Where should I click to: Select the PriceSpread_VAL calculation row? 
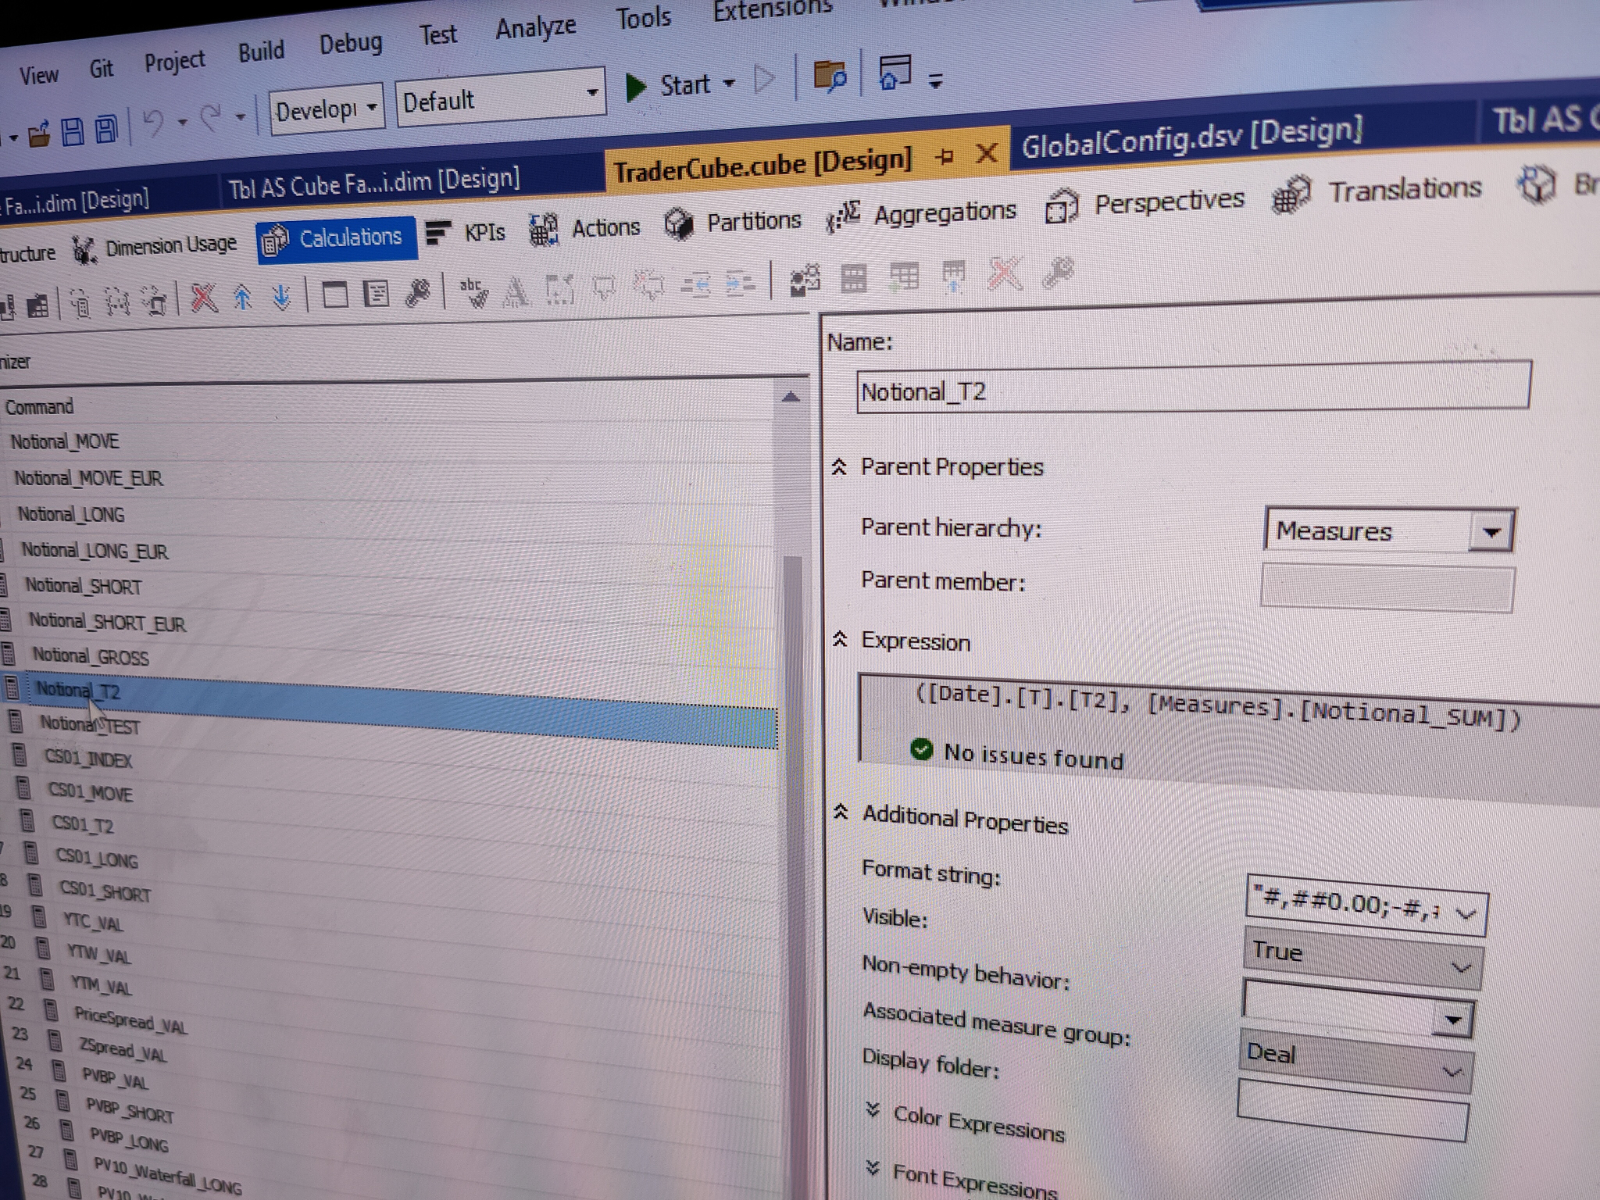click(x=130, y=1021)
